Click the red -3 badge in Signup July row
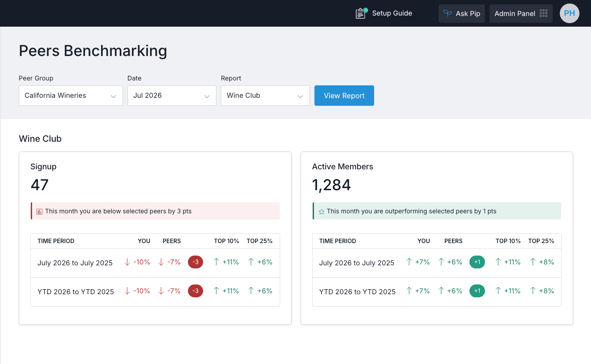The image size is (591, 364). (x=195, y=262)
